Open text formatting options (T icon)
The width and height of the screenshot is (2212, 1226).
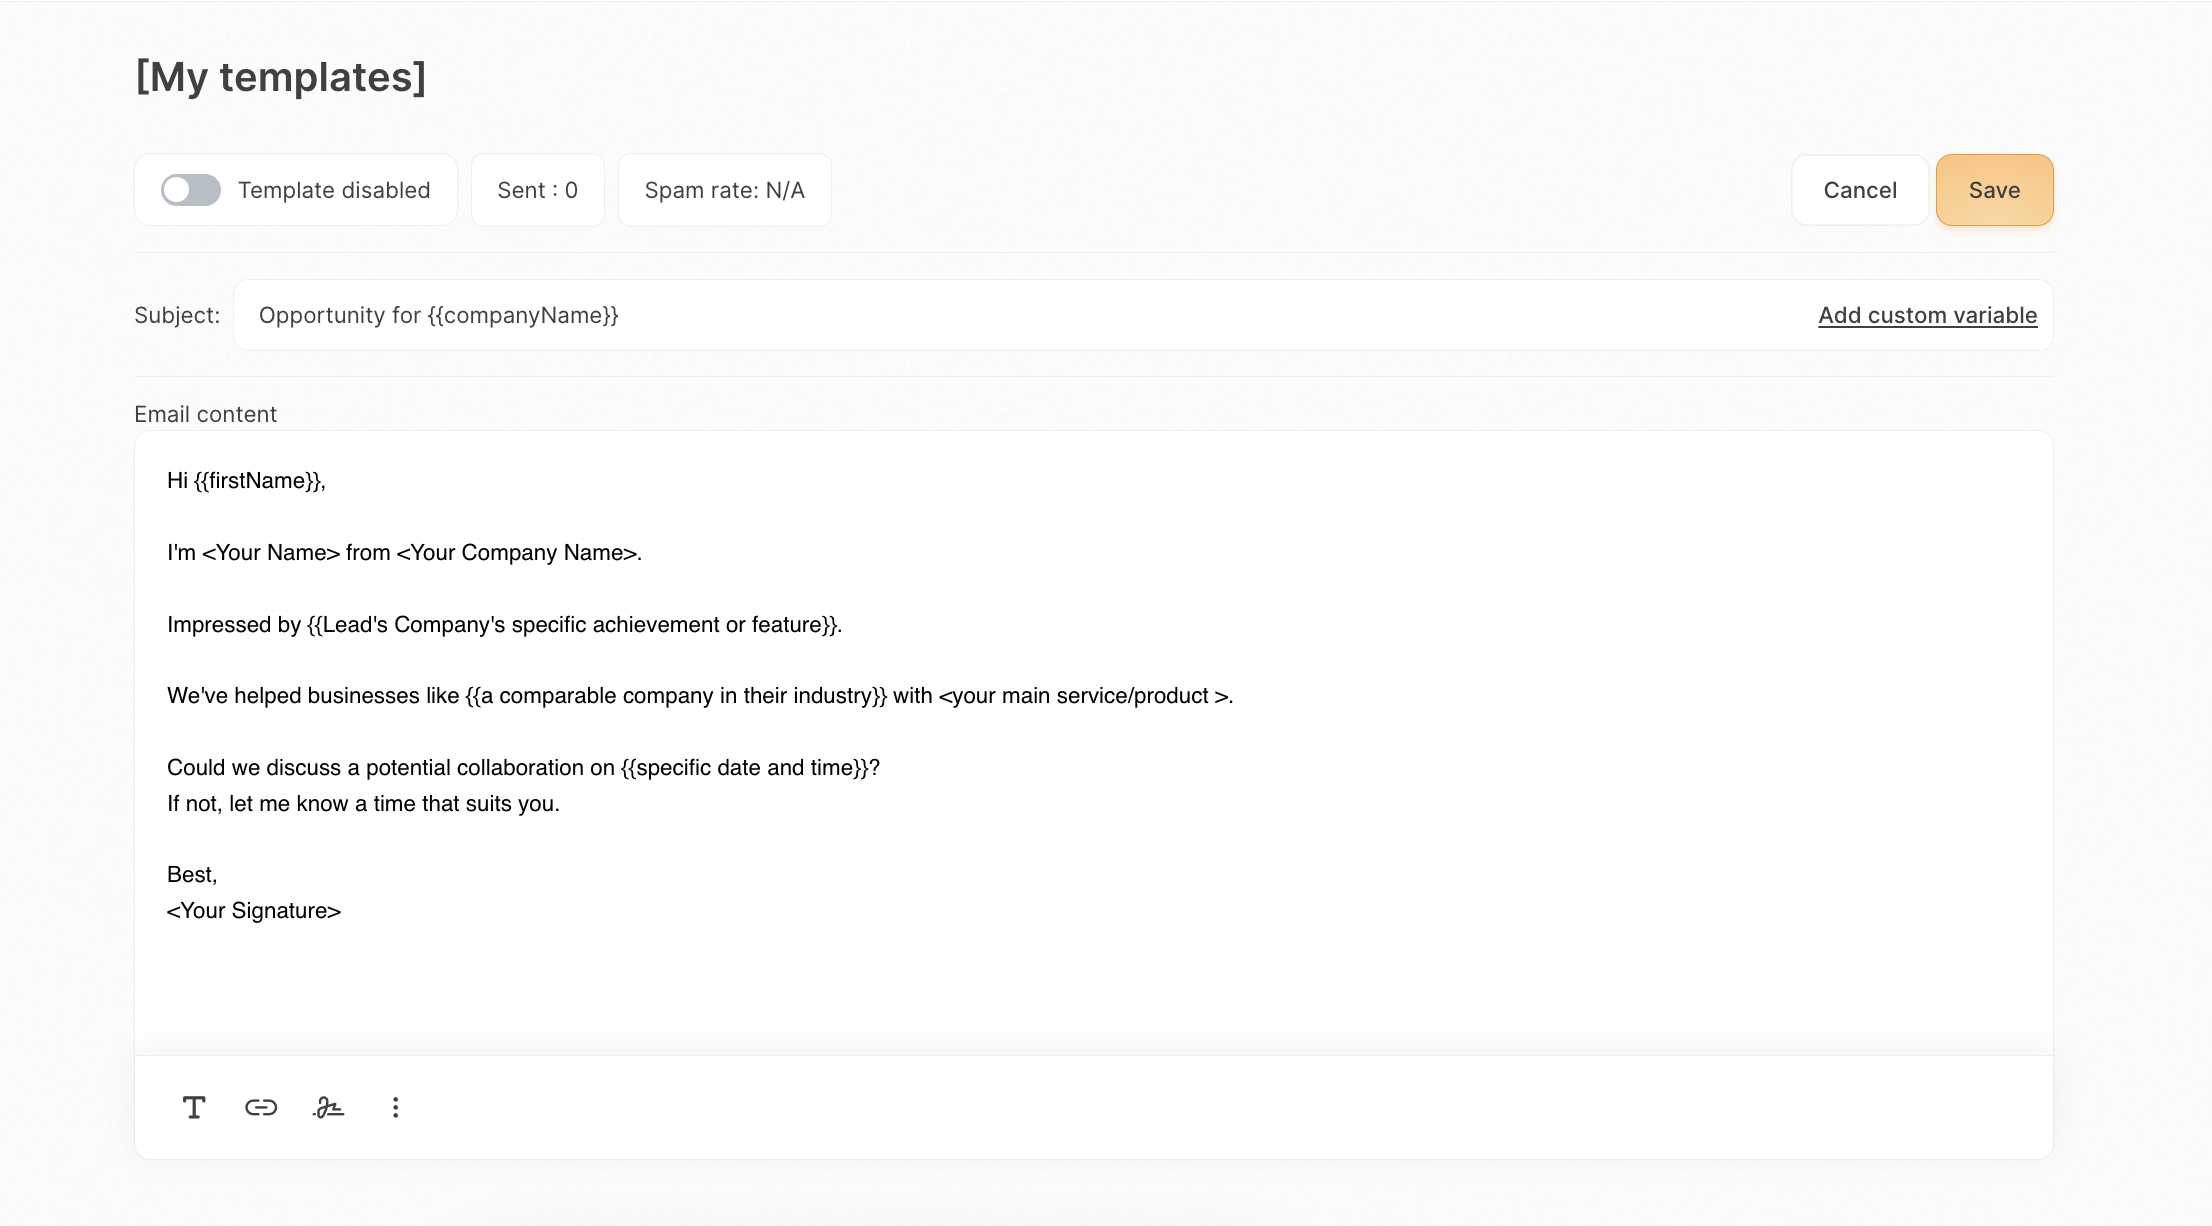coord(194,1107)
